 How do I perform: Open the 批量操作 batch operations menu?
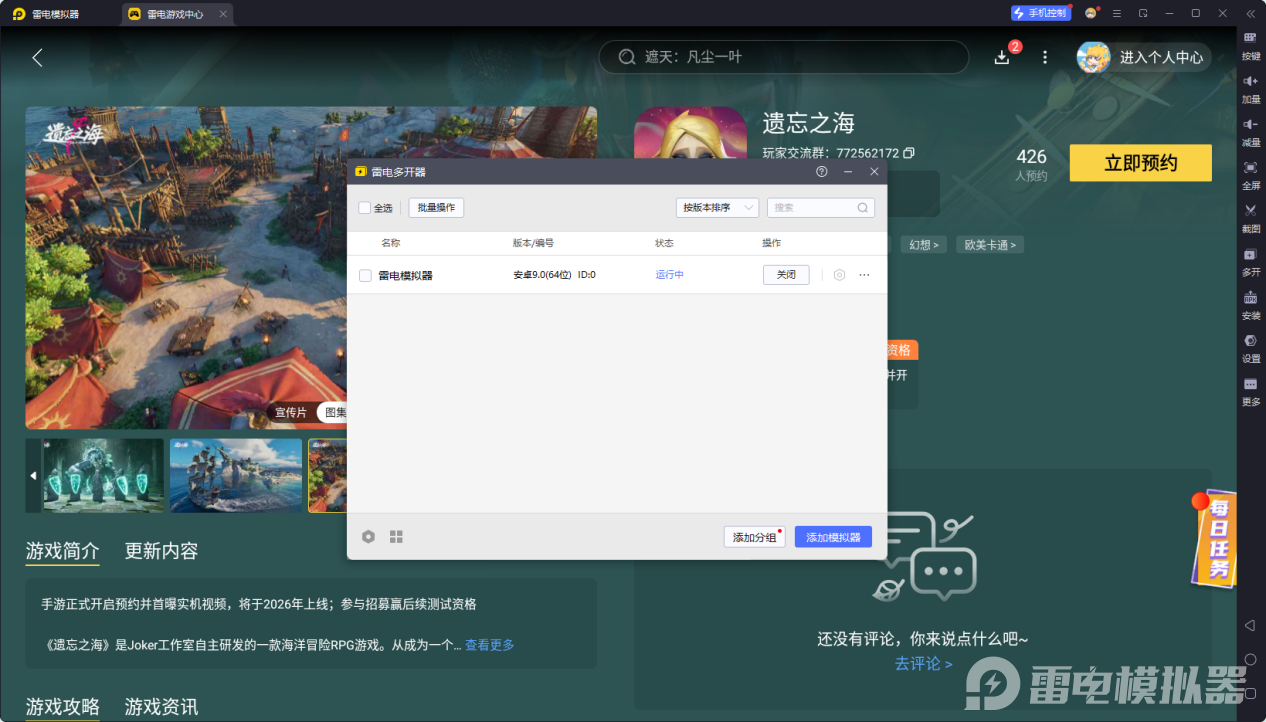436,208
